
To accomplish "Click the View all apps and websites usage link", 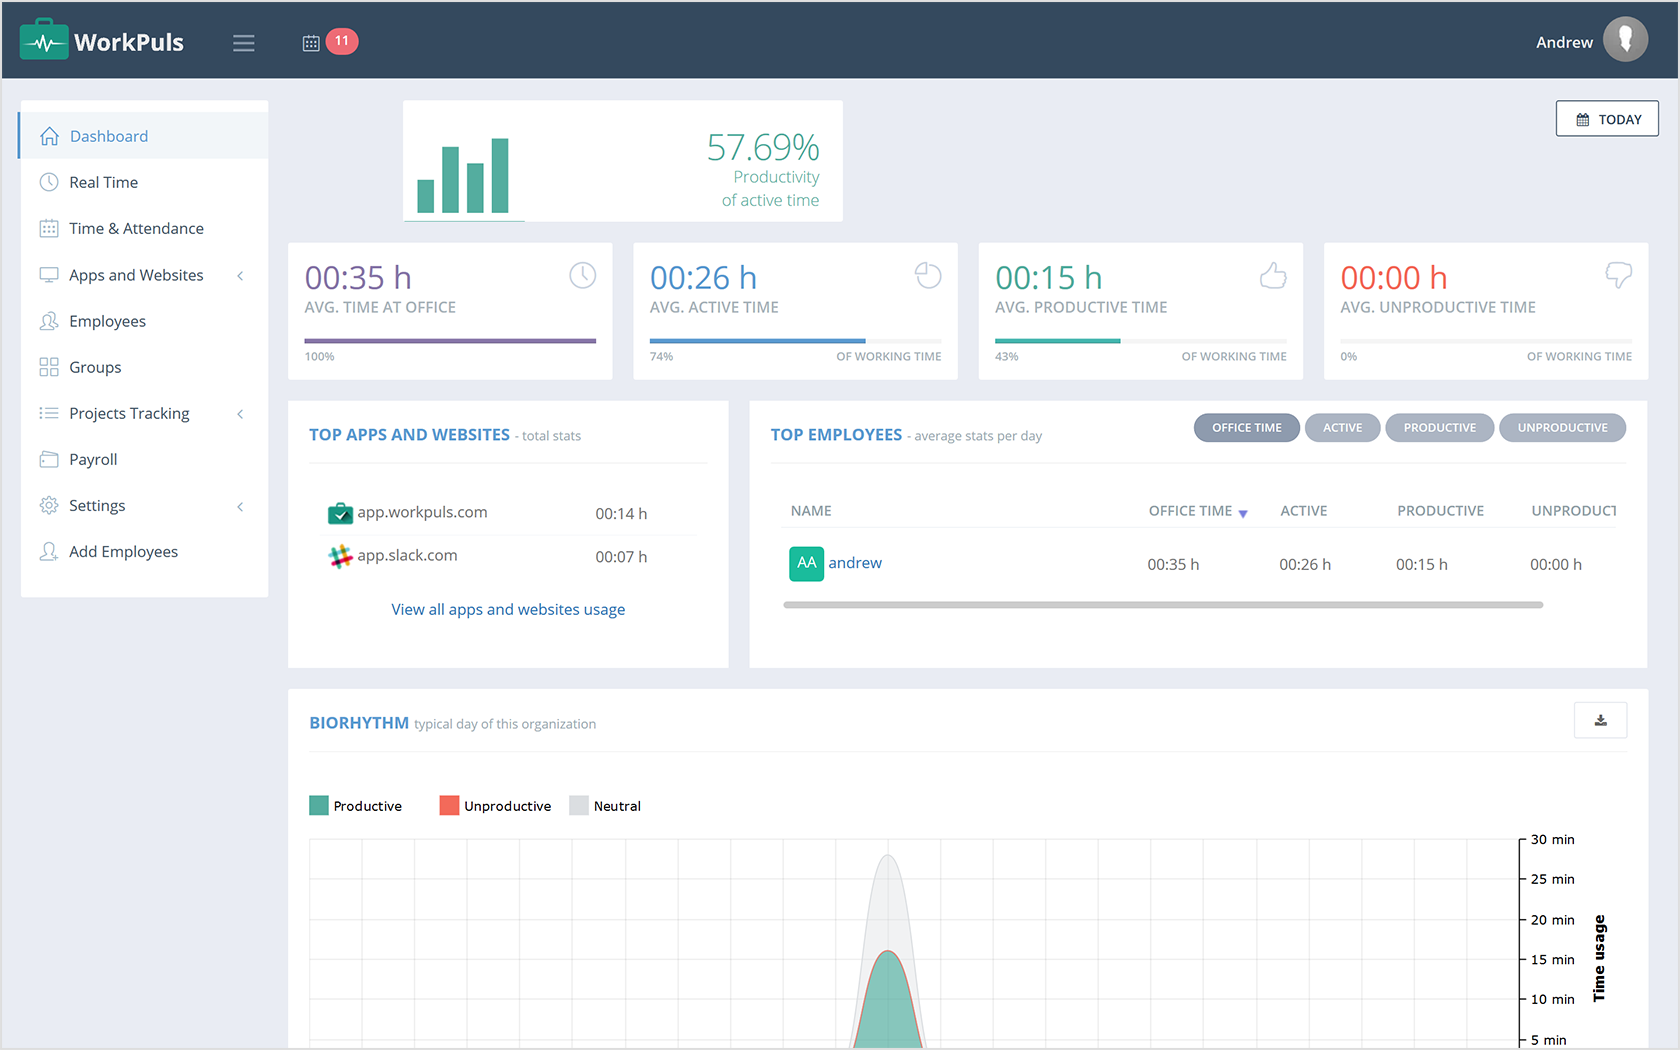I will click(x=508, y=609).
